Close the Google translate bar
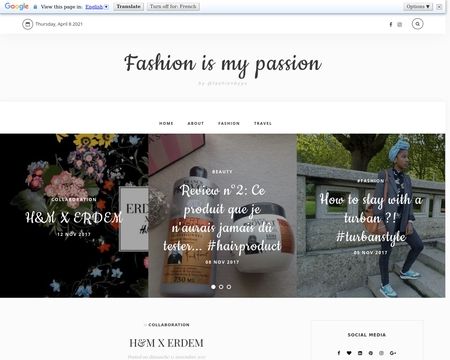 coord(439,7)
